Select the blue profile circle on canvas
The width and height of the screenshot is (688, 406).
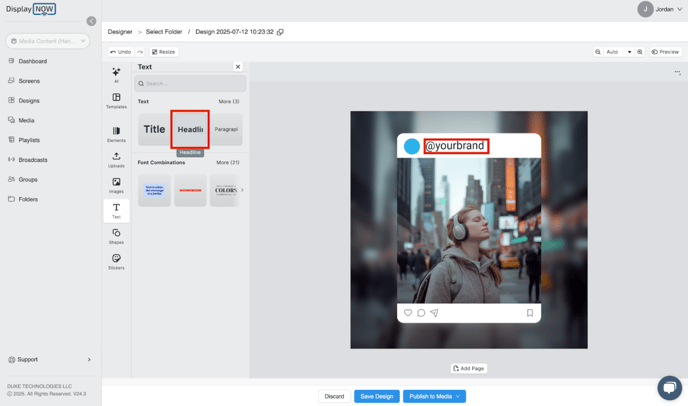tap(412, 146)
